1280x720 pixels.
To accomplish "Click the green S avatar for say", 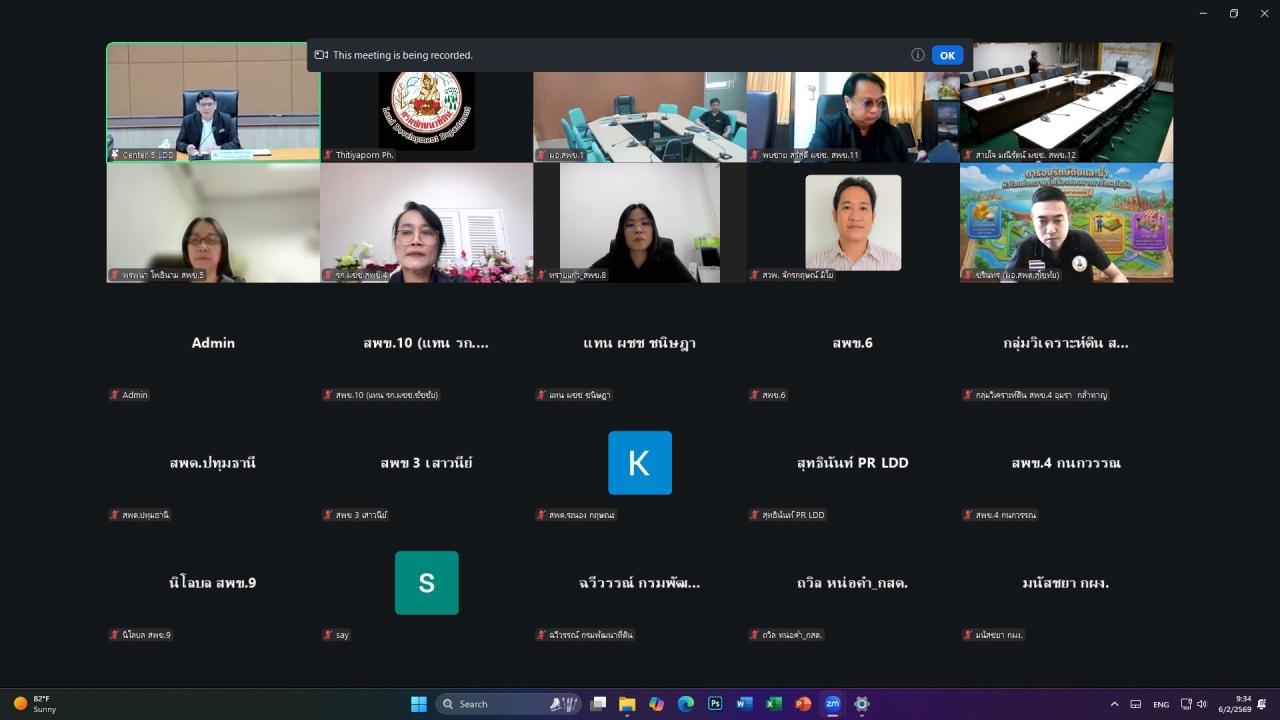I will coord(426,583).
